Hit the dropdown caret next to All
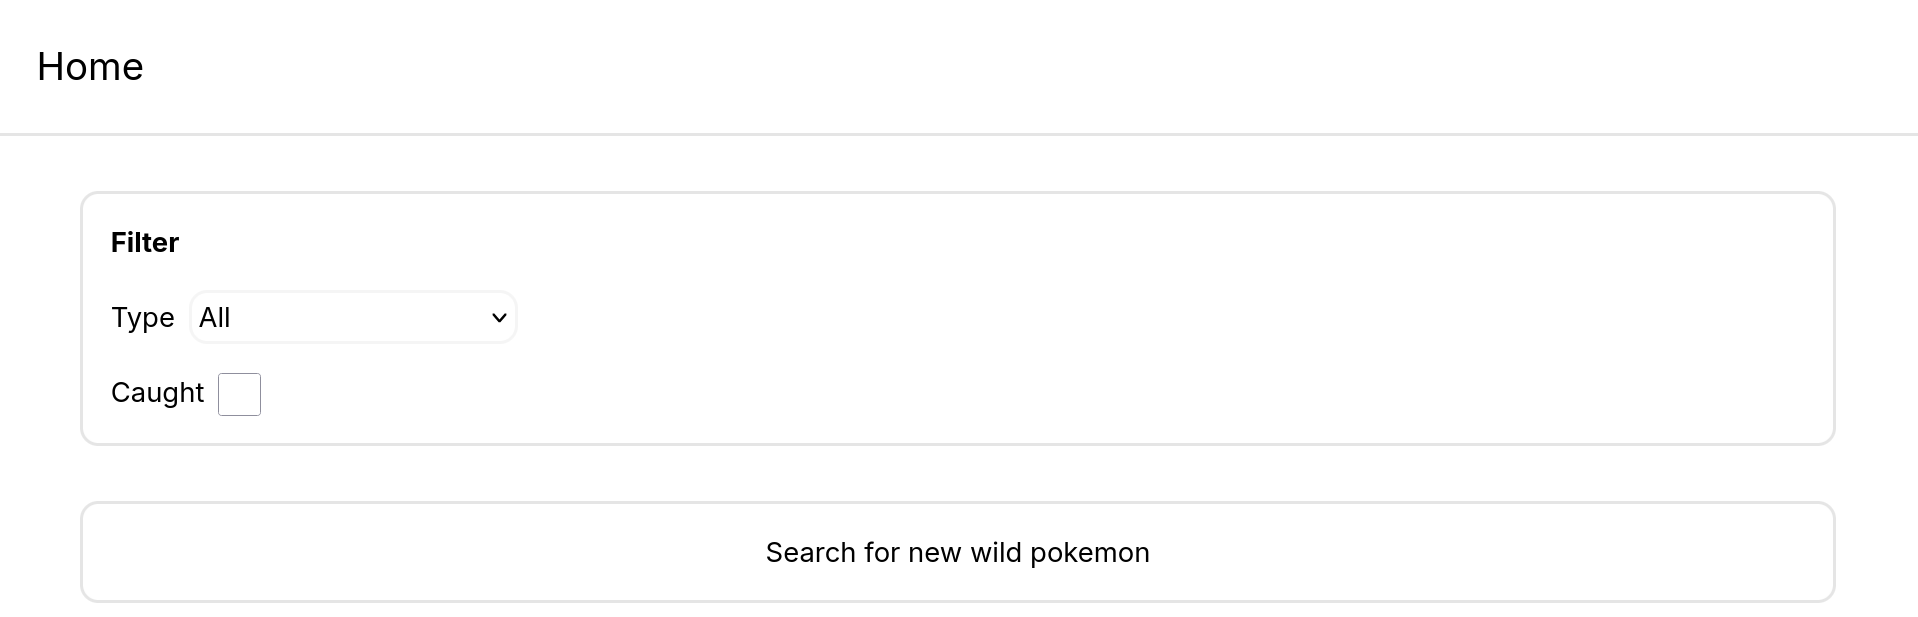 coord(499,318)
